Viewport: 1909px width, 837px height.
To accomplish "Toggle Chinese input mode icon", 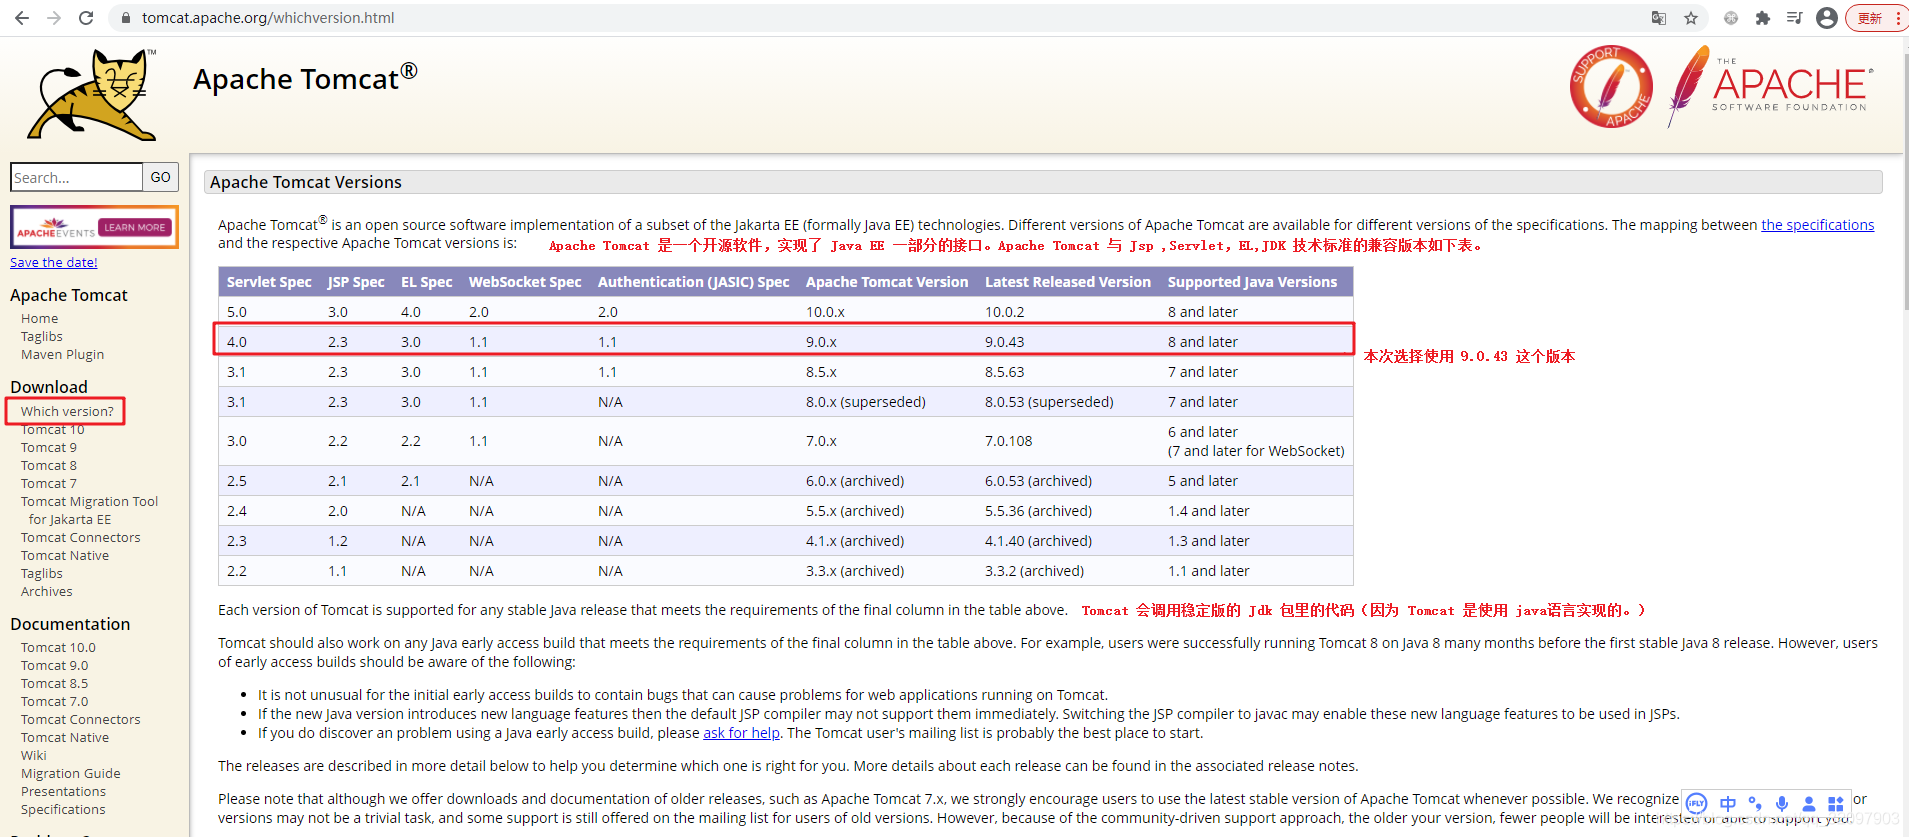I will (1728, 804).
